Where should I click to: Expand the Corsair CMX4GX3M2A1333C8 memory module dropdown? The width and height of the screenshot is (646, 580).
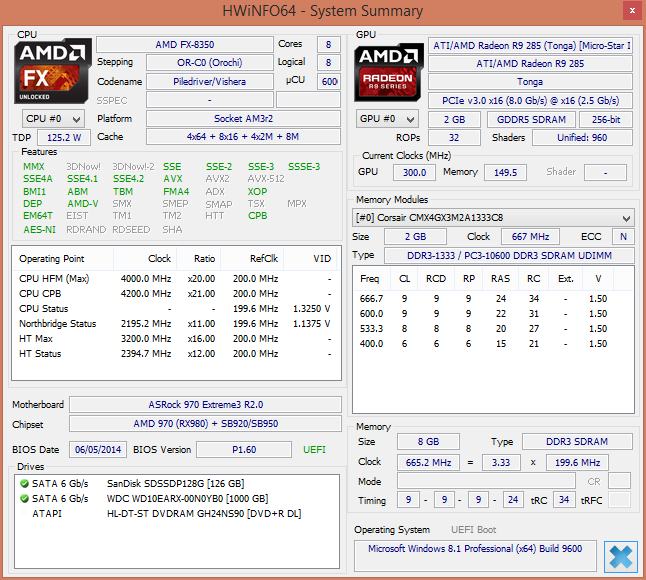coord(493,218)
